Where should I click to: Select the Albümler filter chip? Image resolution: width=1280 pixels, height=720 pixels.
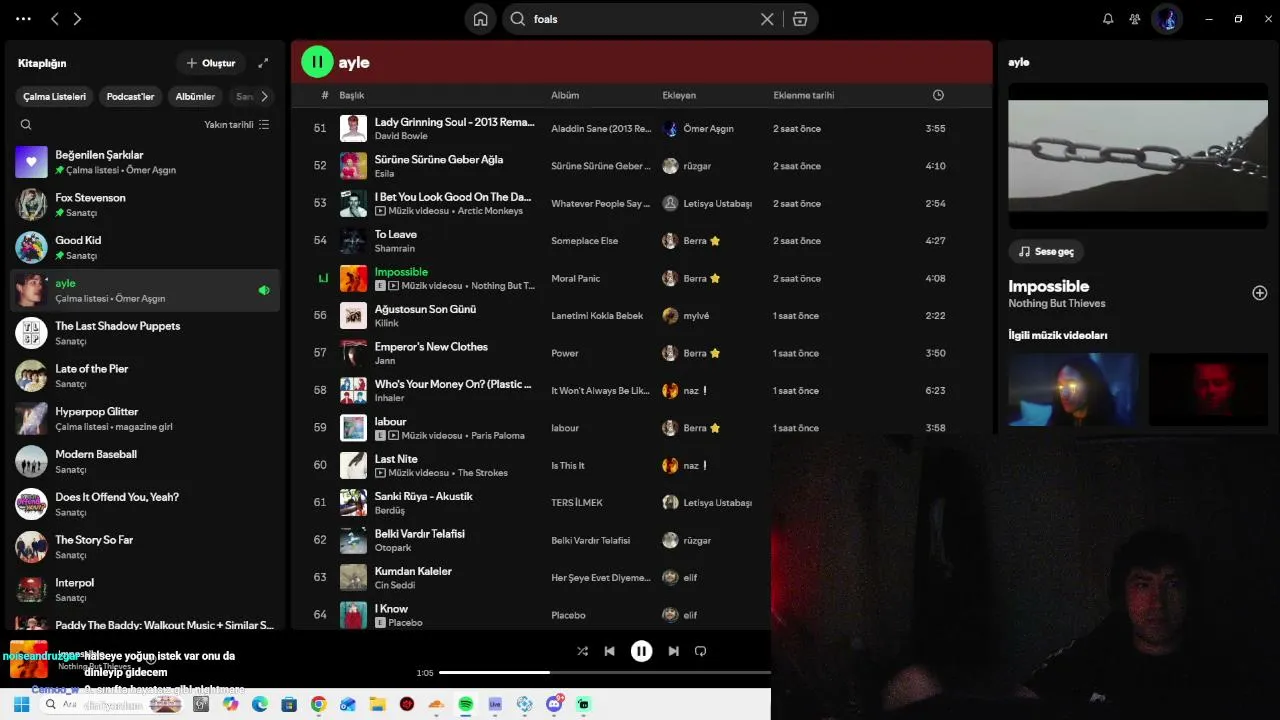tap(195, 97)
